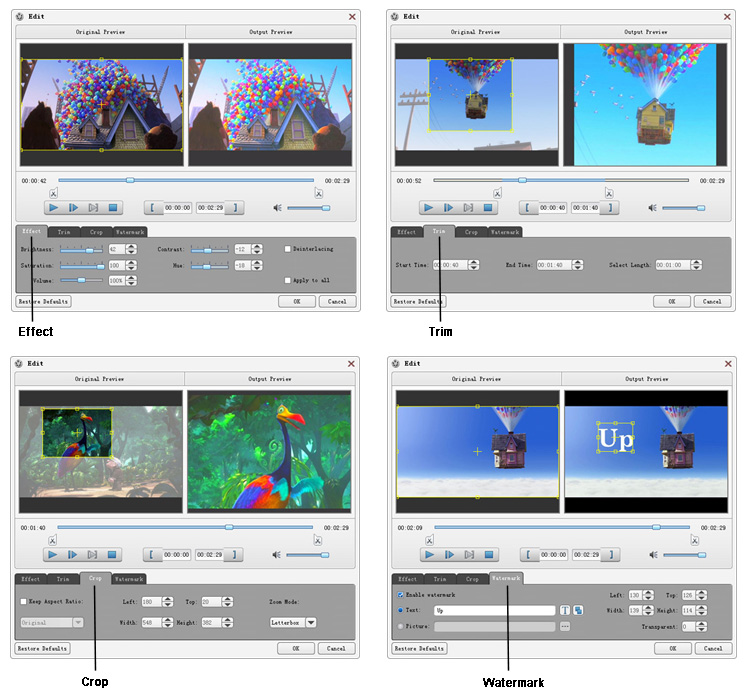The height and width of the screenshot is (700, 750).
Task: Select the Text watermark radio button
Action: coord(400,610)
